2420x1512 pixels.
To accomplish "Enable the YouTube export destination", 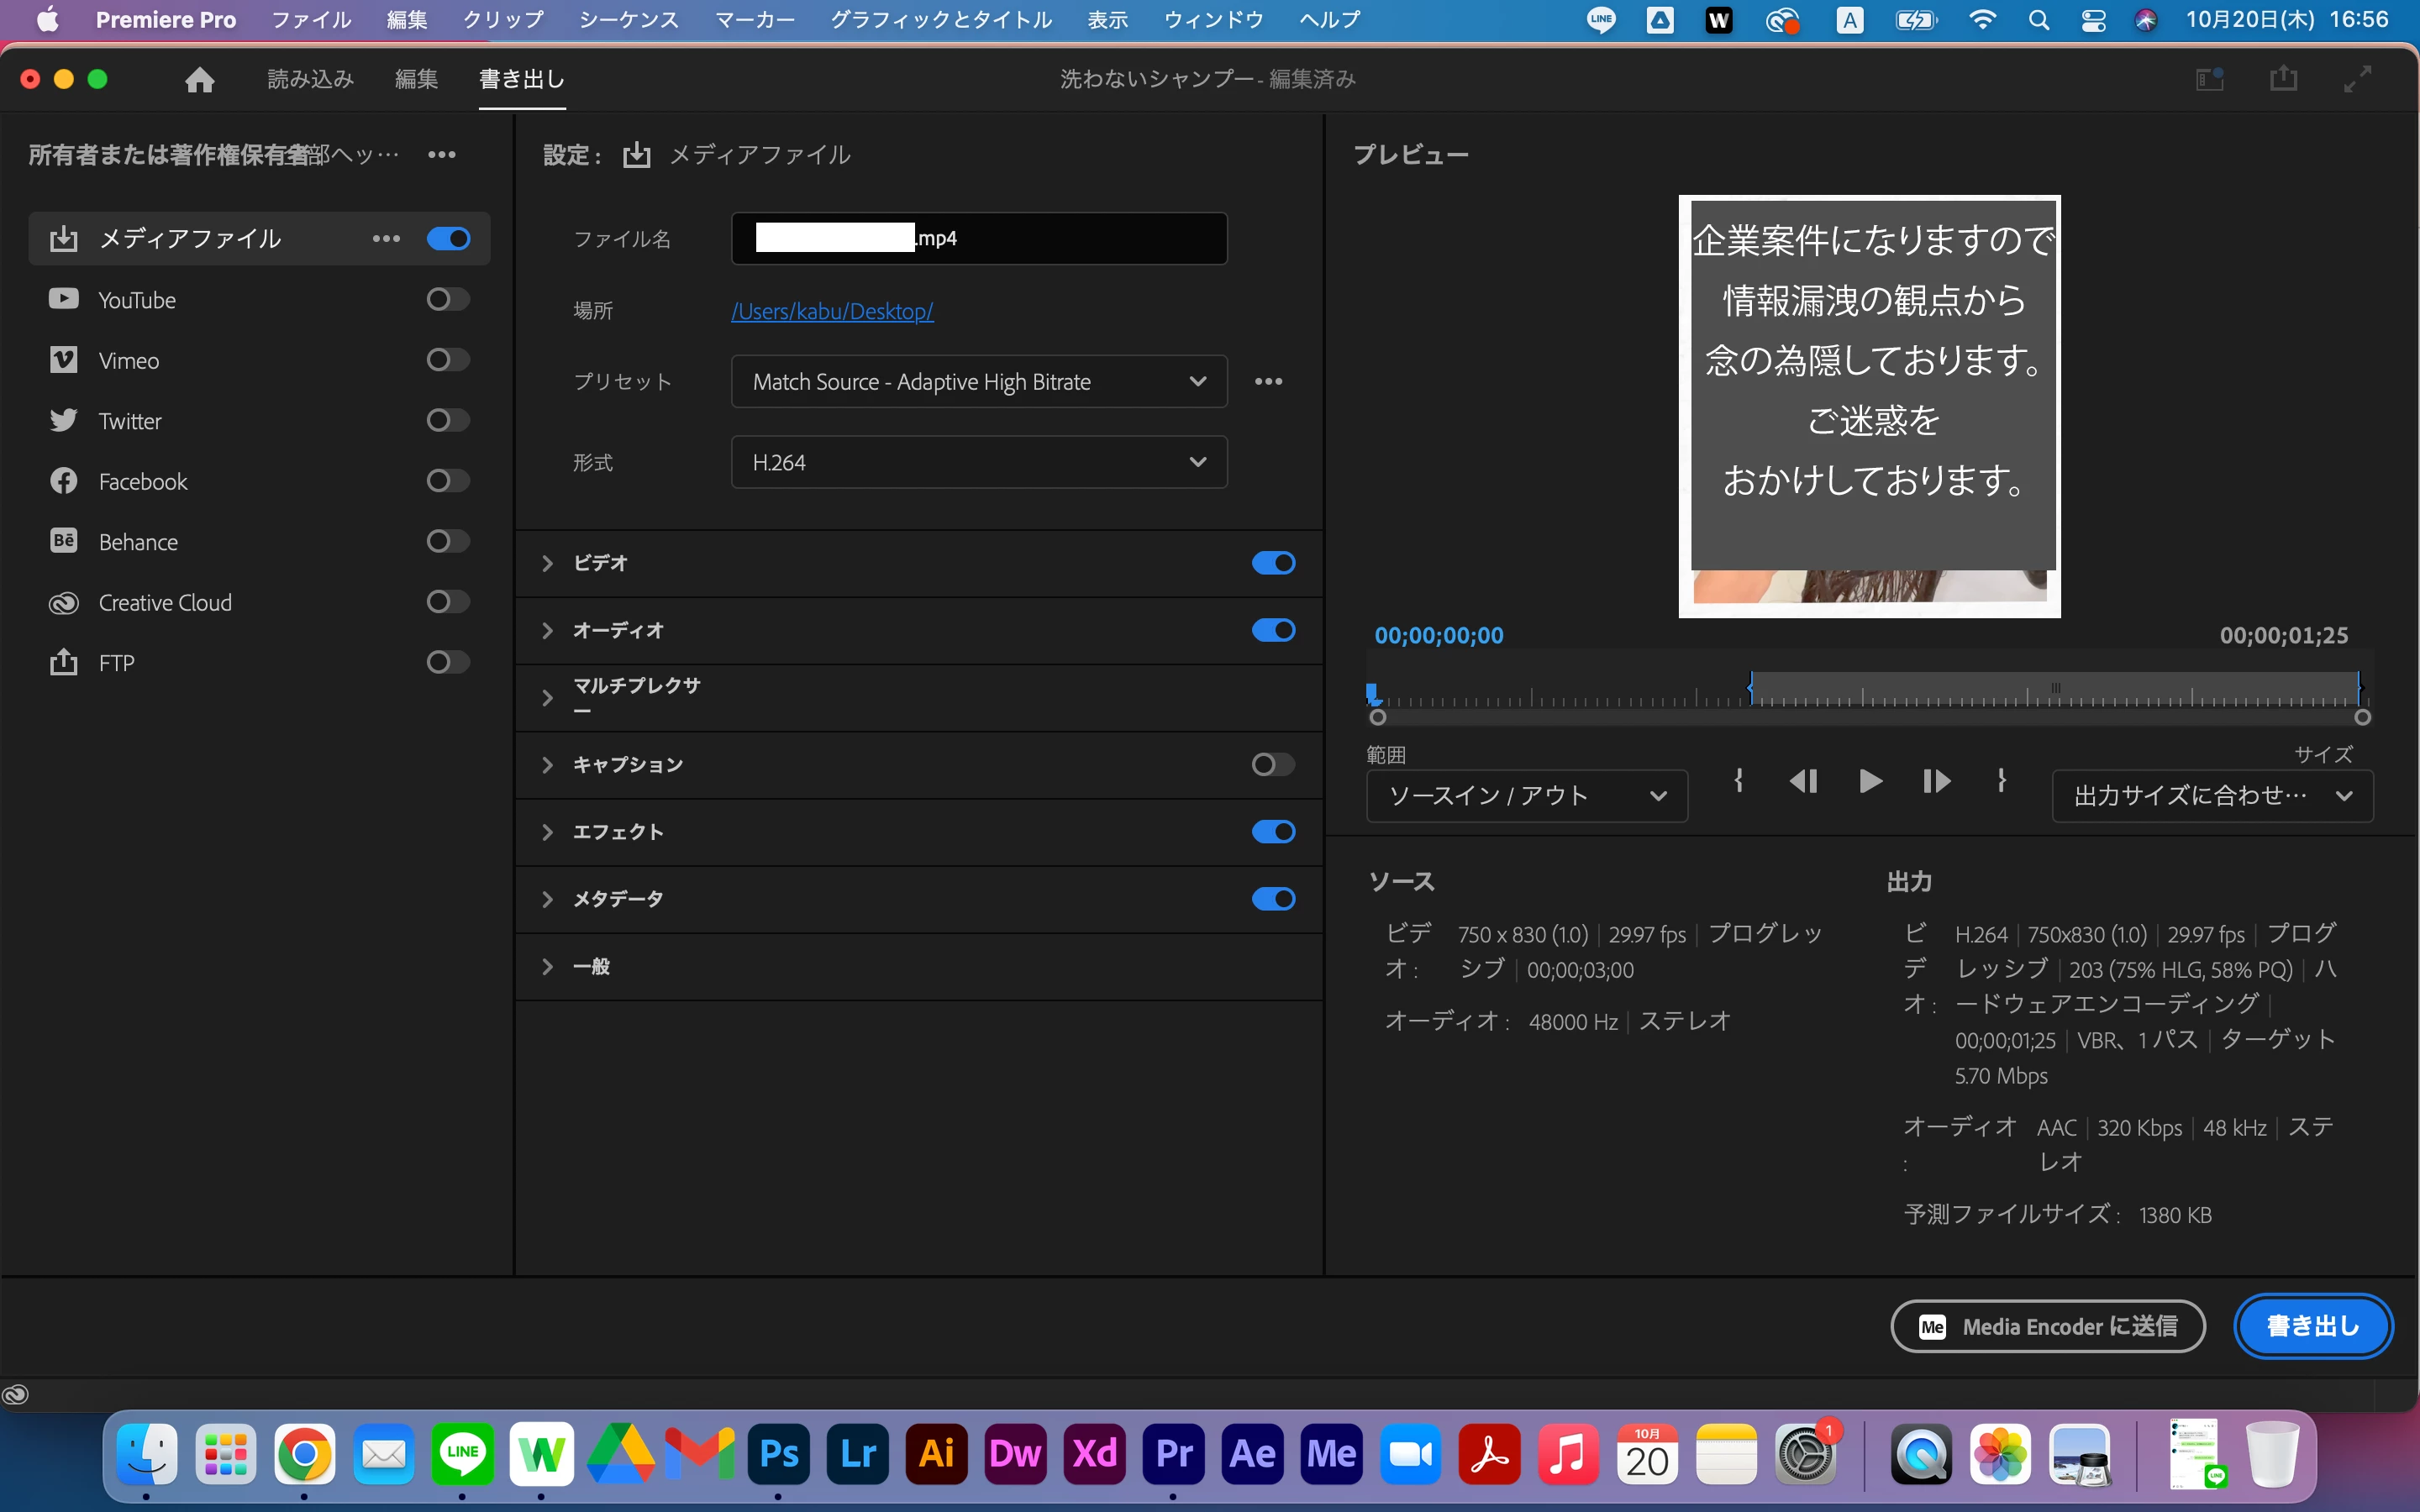I will click(x=447, y=299).
